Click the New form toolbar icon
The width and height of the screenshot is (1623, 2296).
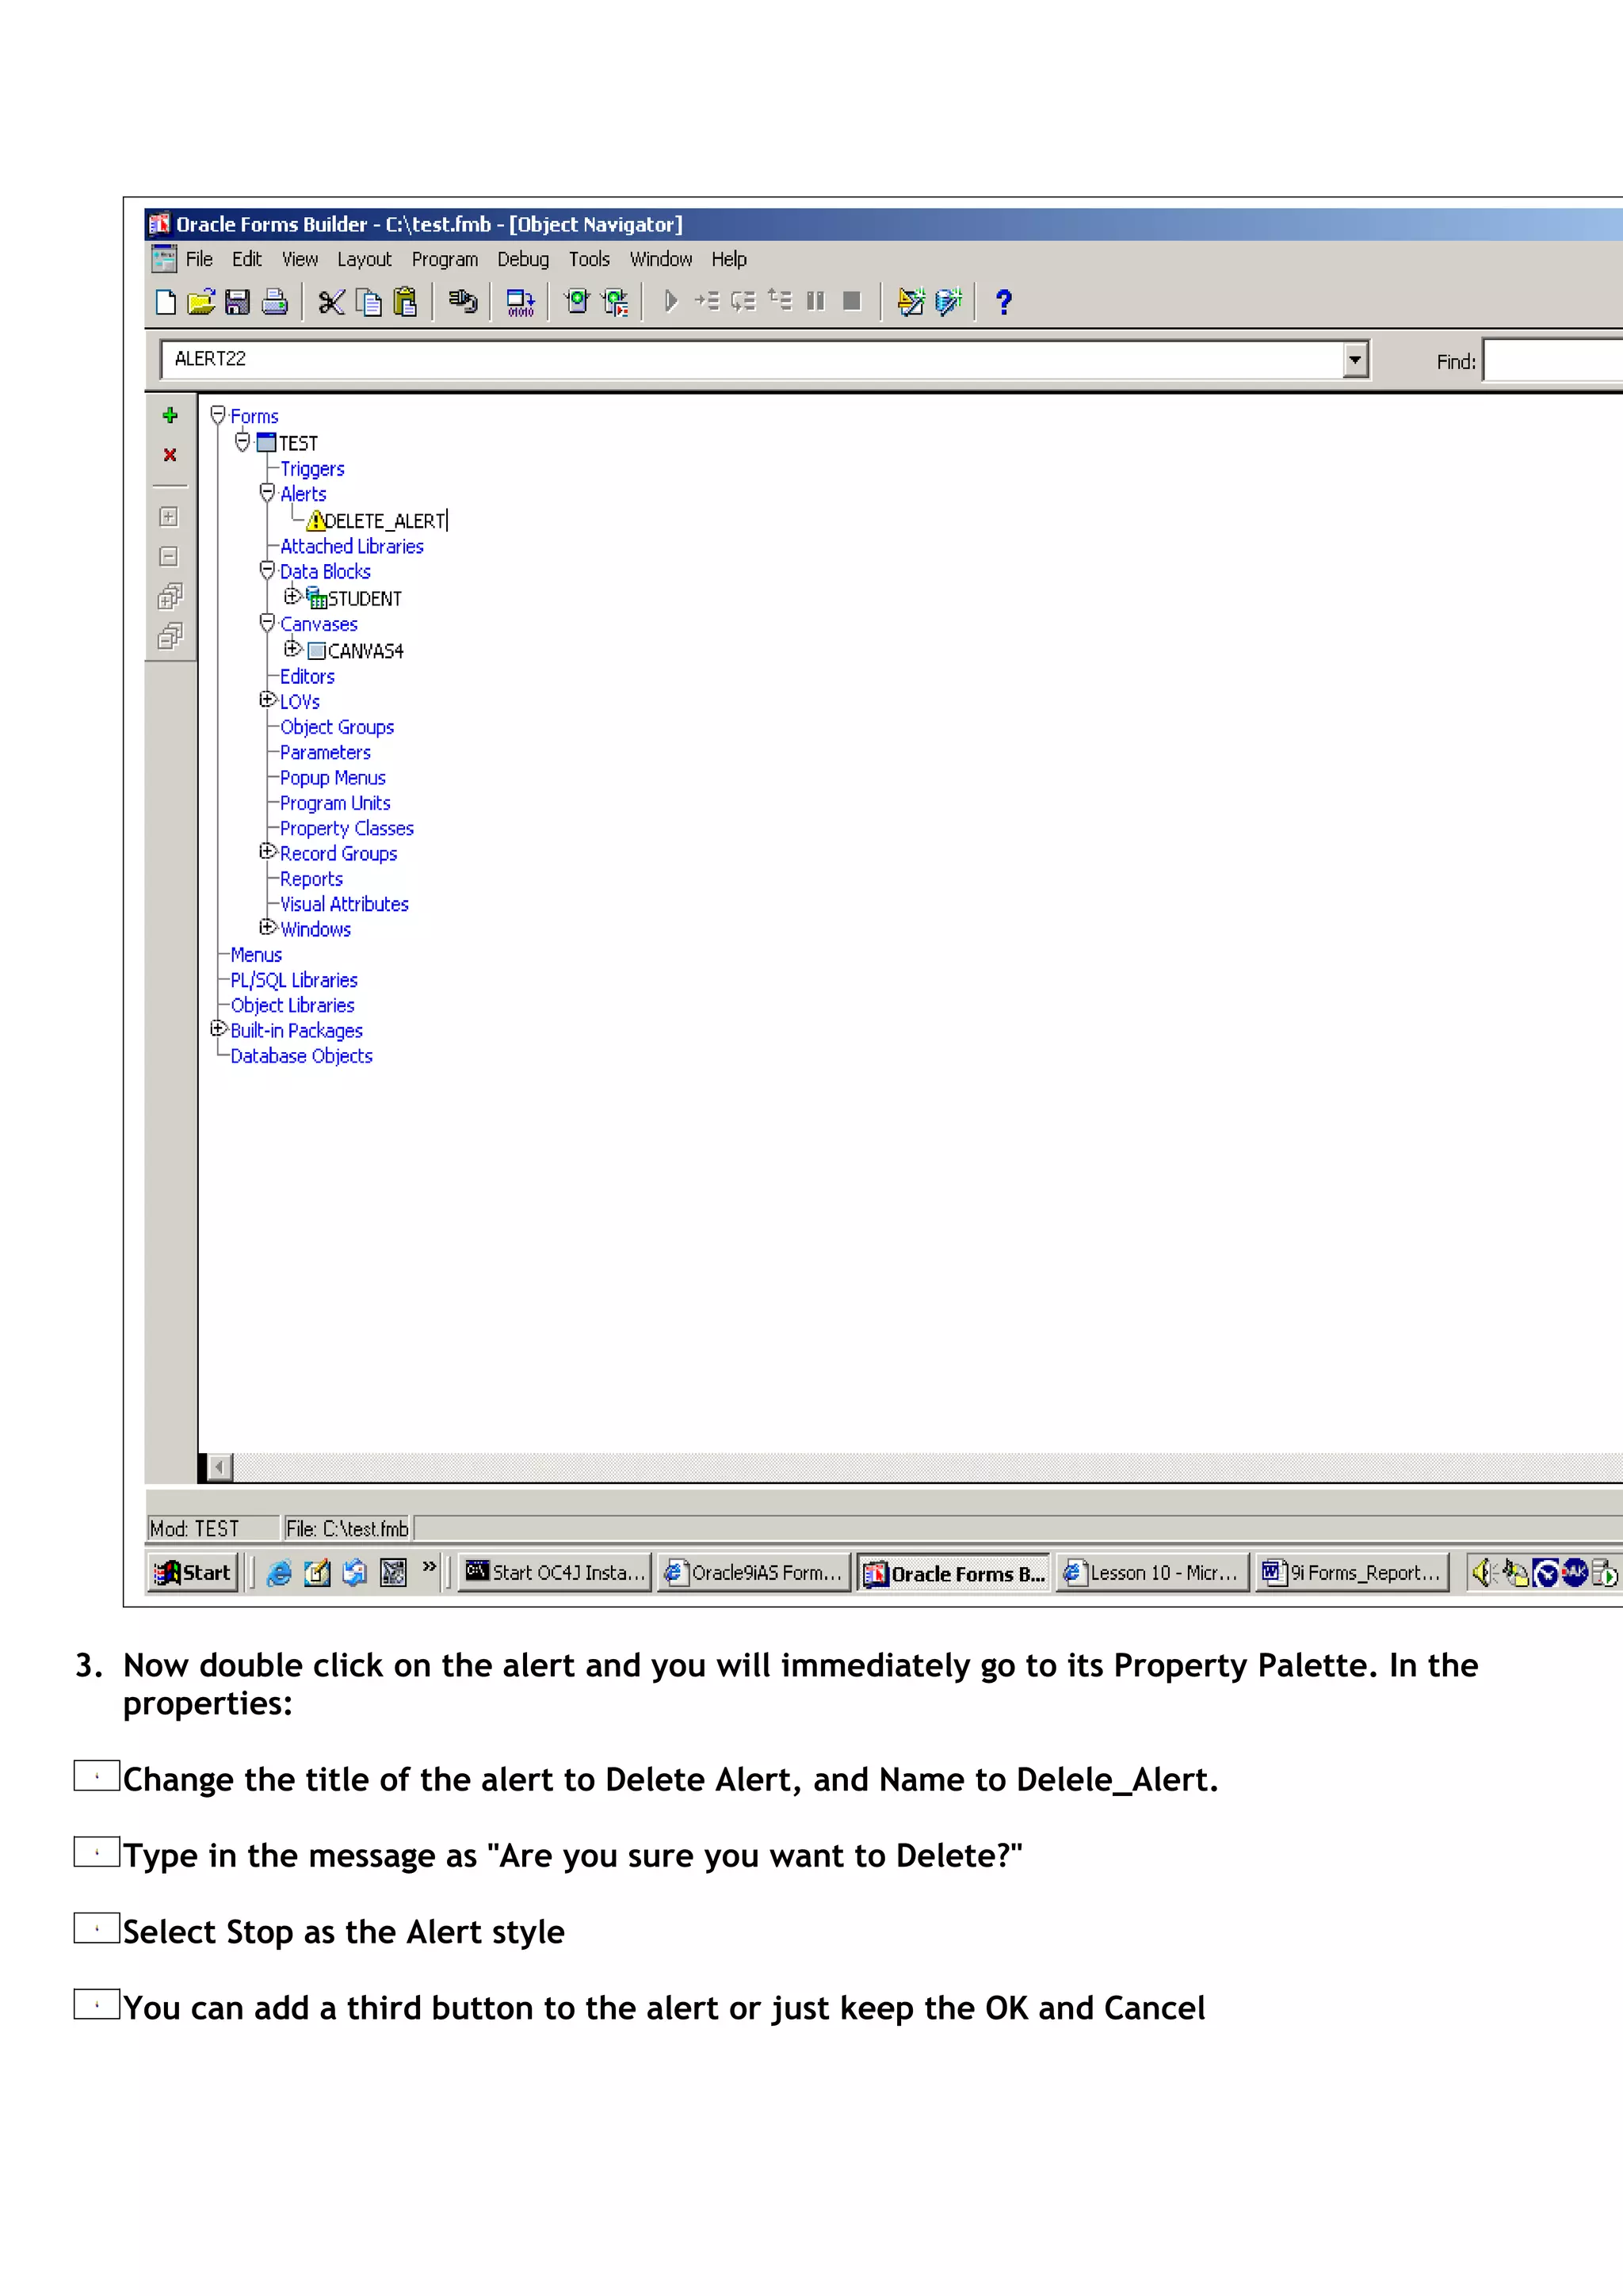[166, 302]
